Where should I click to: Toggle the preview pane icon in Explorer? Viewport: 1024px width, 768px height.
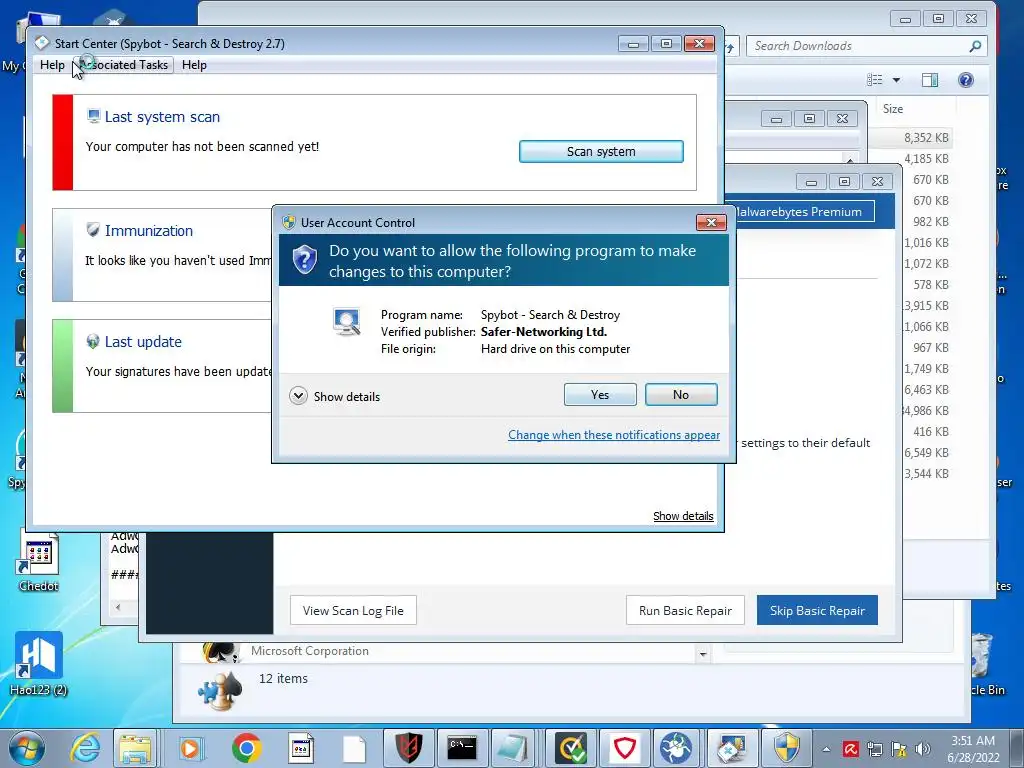[930, 80]
